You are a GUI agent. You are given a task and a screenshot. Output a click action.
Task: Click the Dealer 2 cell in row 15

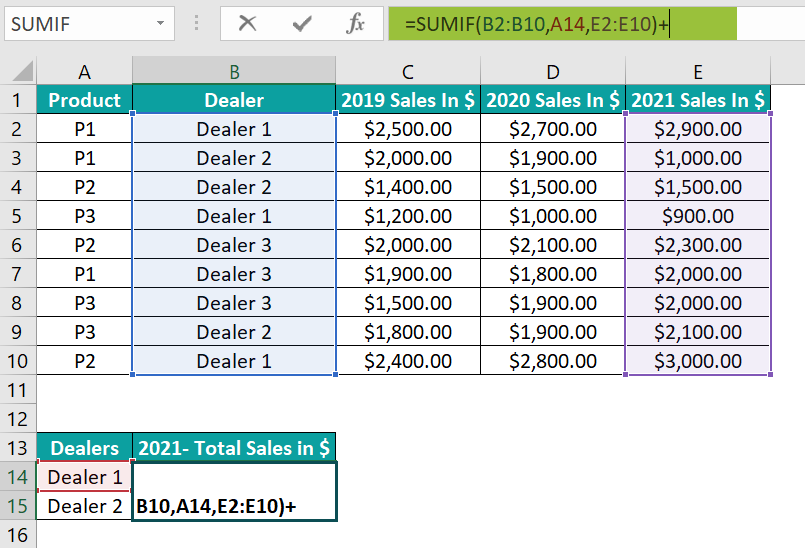[84, 506]
